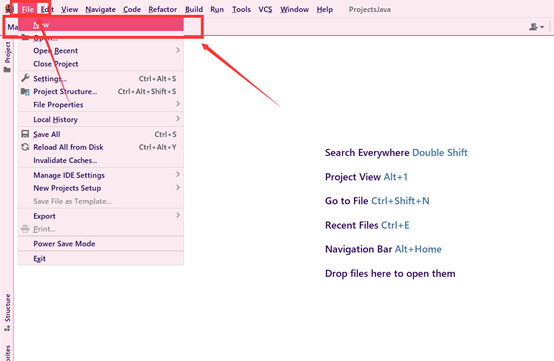Expand the Open Recent submenu arrow
The width and height of the screenshot is (554, 361).
(x=178, y=50)
